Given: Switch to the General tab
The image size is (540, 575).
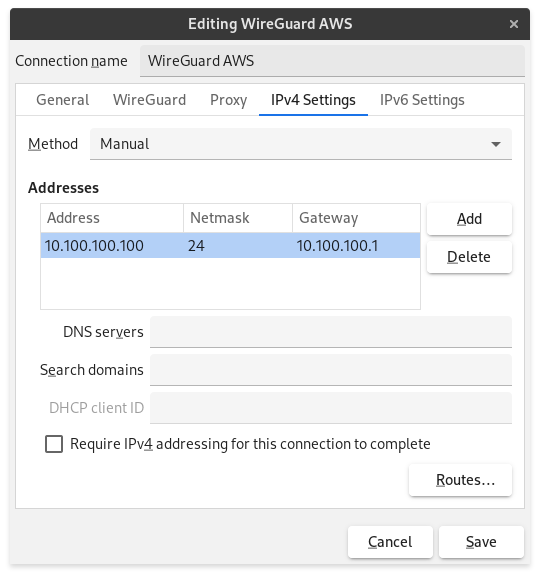Looking at the screenshot, I should tap(63, 100).
